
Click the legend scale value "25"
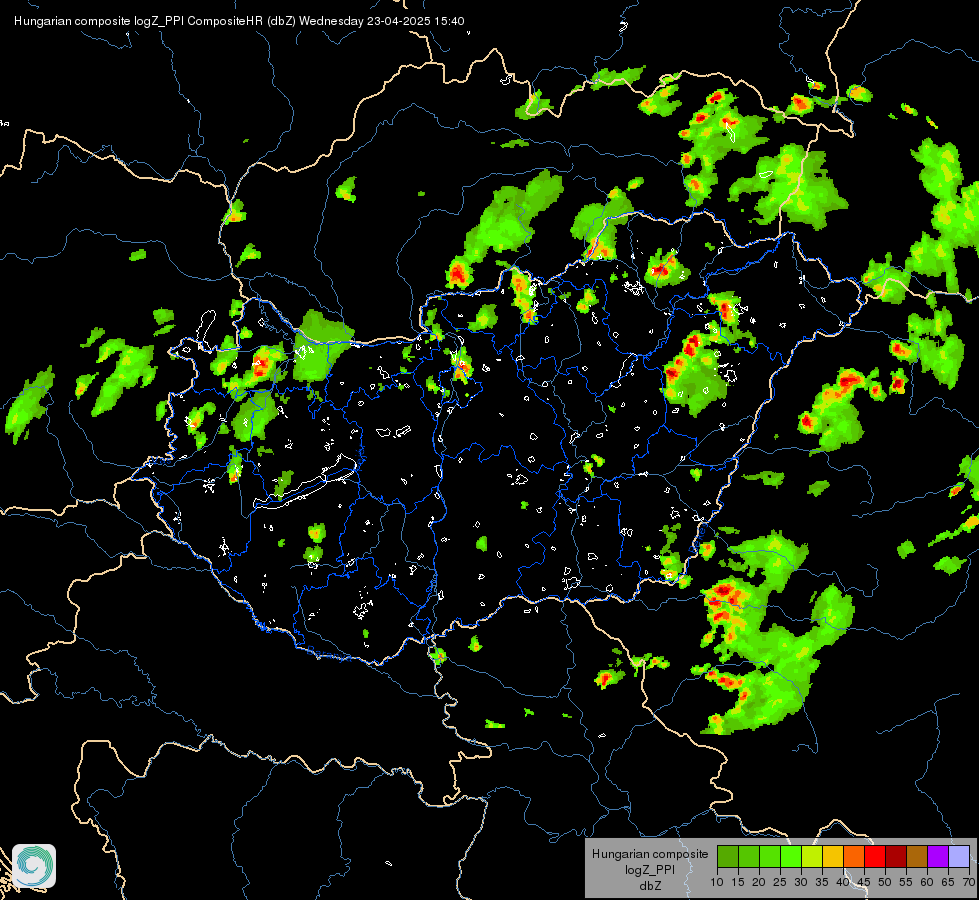pyautogui.click(x=780, y=882)
